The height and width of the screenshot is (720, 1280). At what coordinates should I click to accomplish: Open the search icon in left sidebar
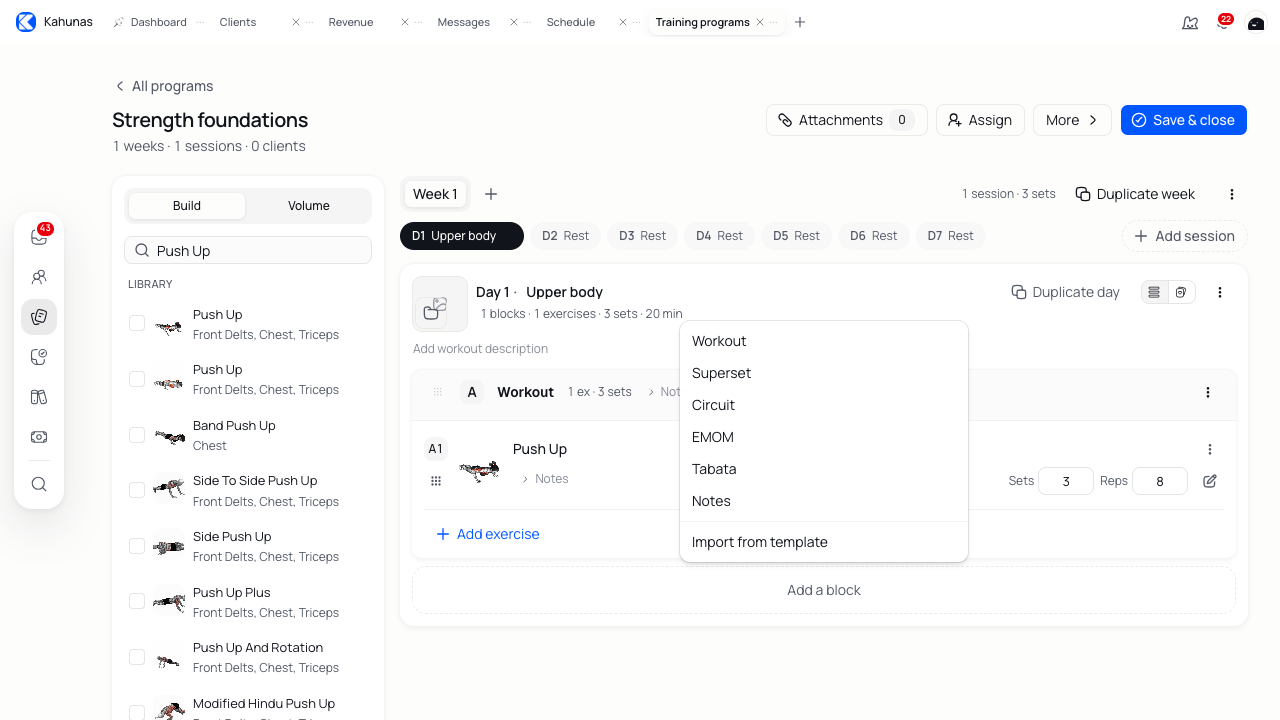coord(39,484)
